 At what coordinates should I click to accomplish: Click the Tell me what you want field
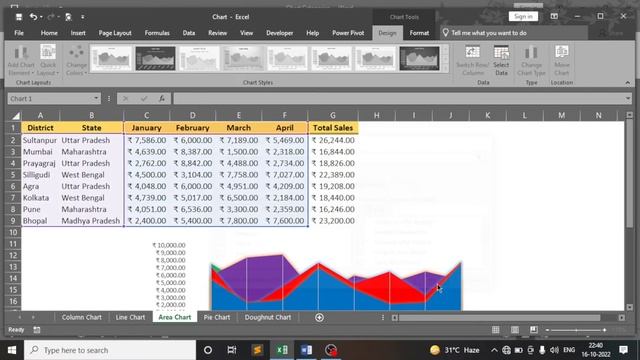click(x=514, y=33)
